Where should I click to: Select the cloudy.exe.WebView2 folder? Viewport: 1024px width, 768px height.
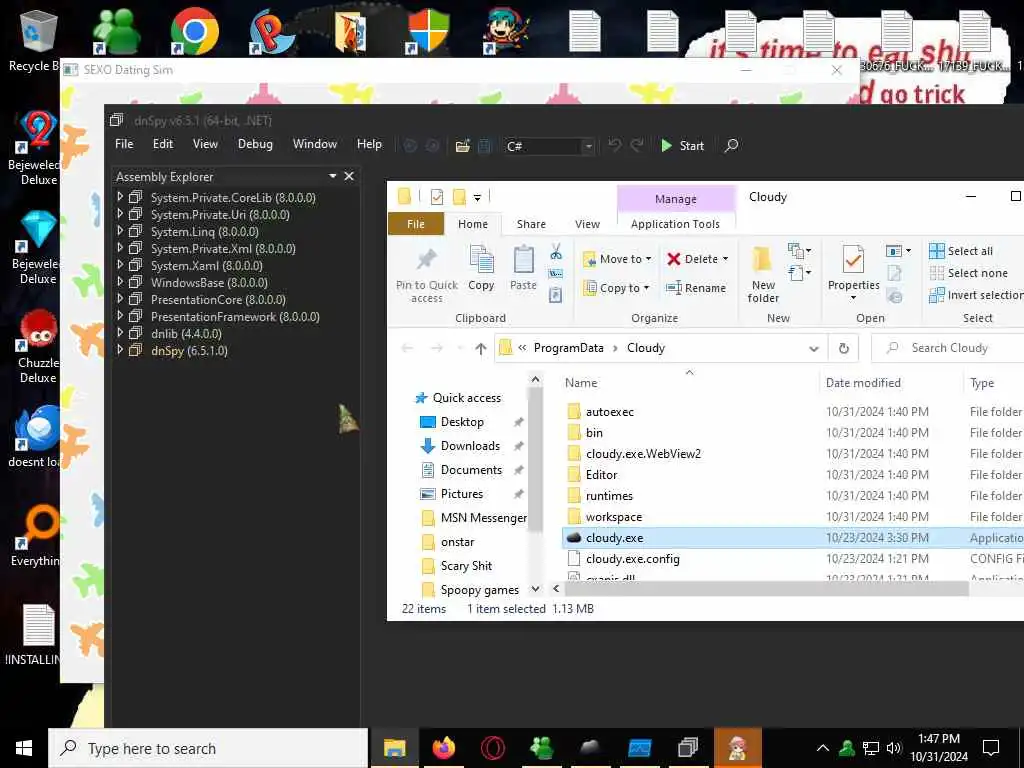(x=643, y=454)
